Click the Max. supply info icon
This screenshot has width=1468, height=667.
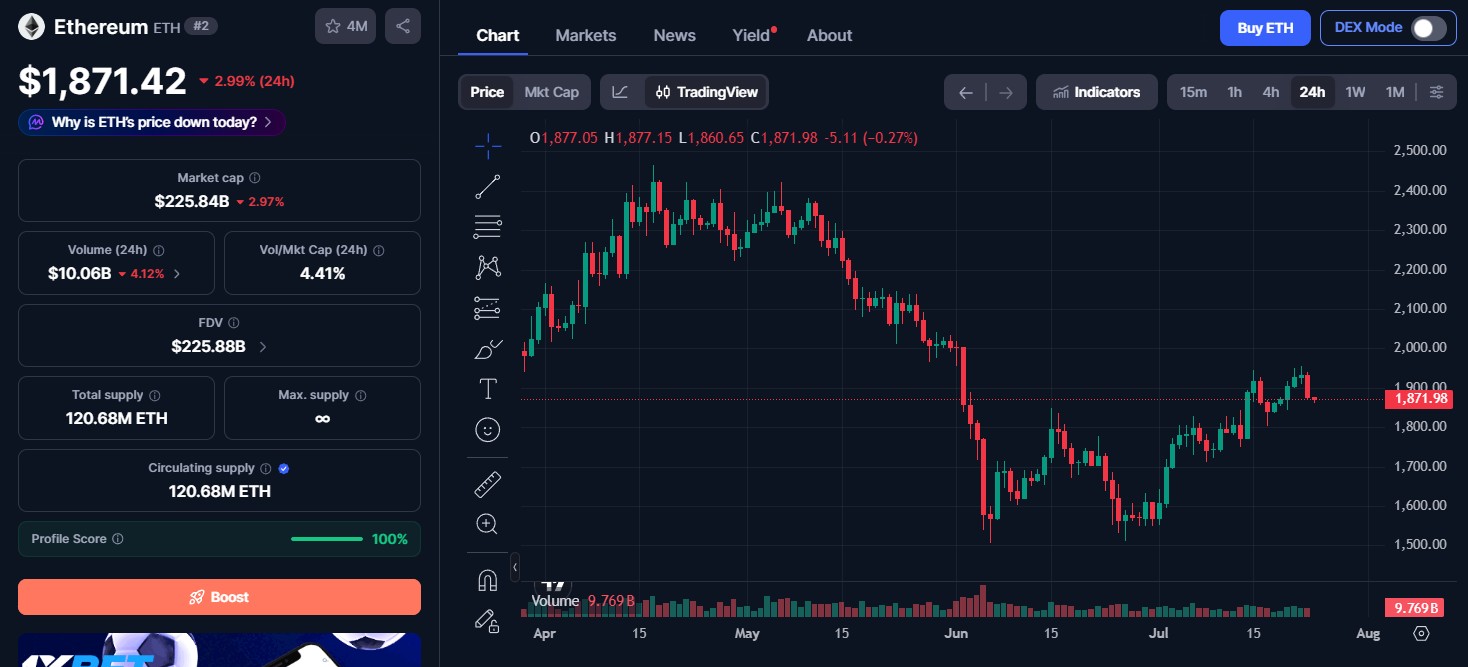pyautogui.click(x=360, y=396)
